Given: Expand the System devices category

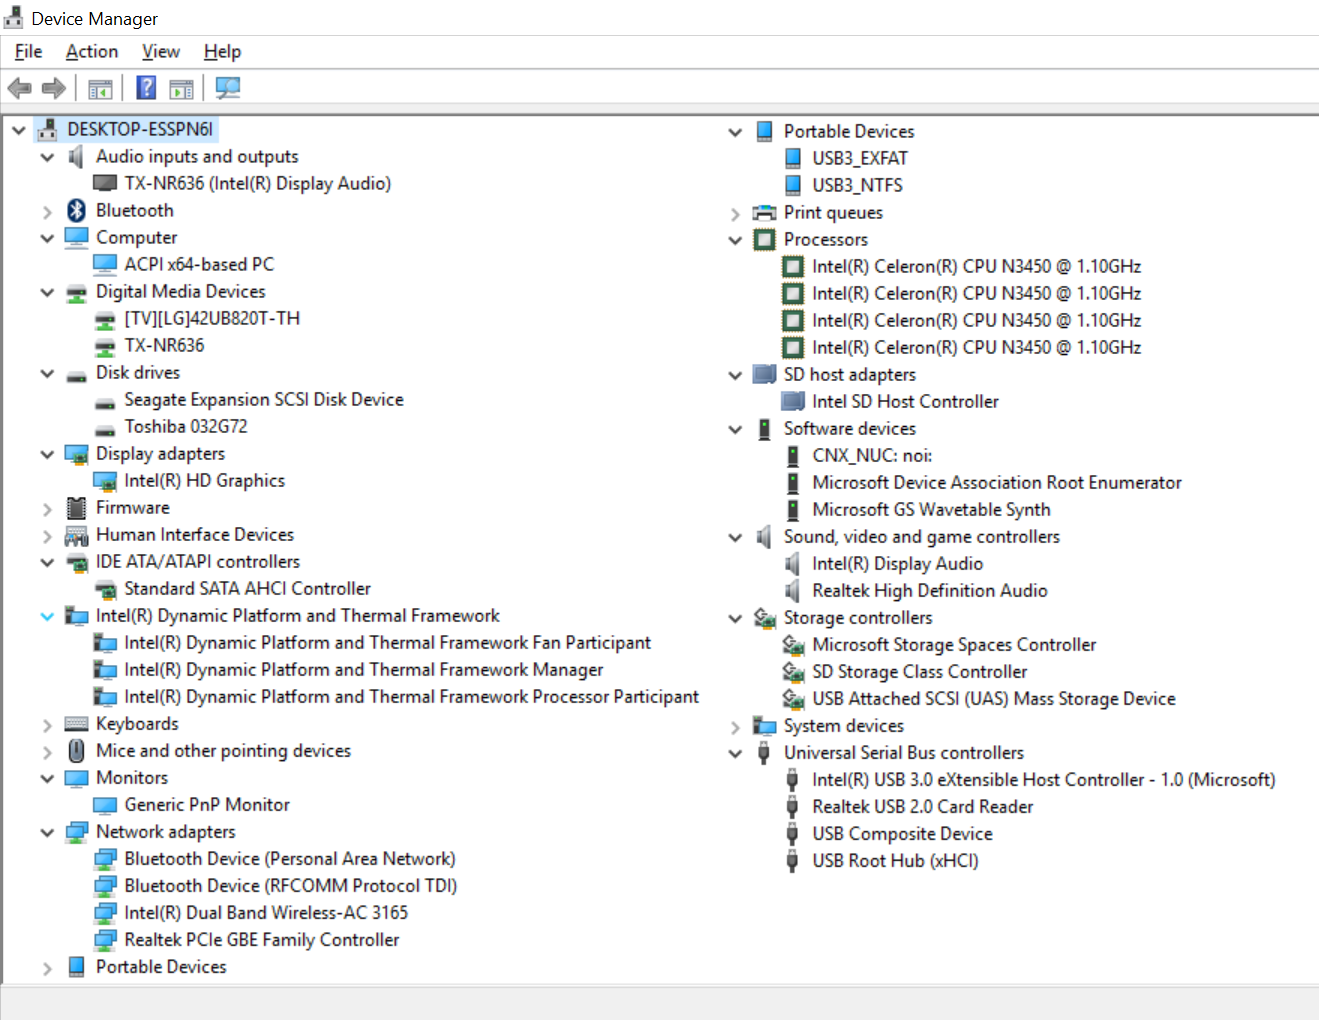Looking at the screenshot, I should click(735, 726).
